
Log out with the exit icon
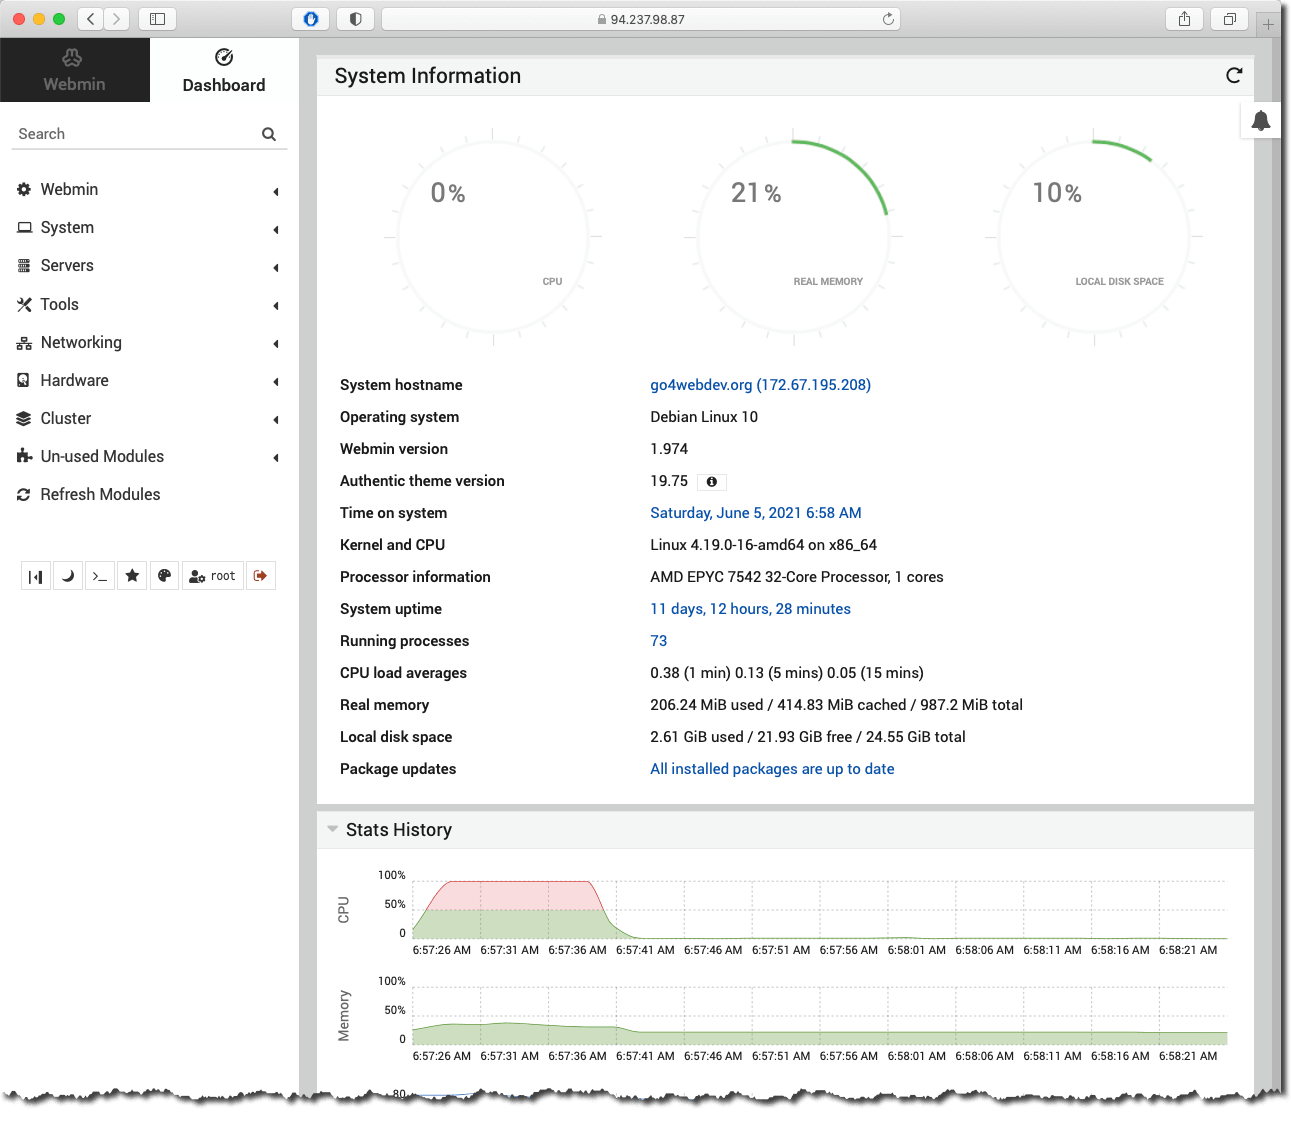tap(261, 576)
